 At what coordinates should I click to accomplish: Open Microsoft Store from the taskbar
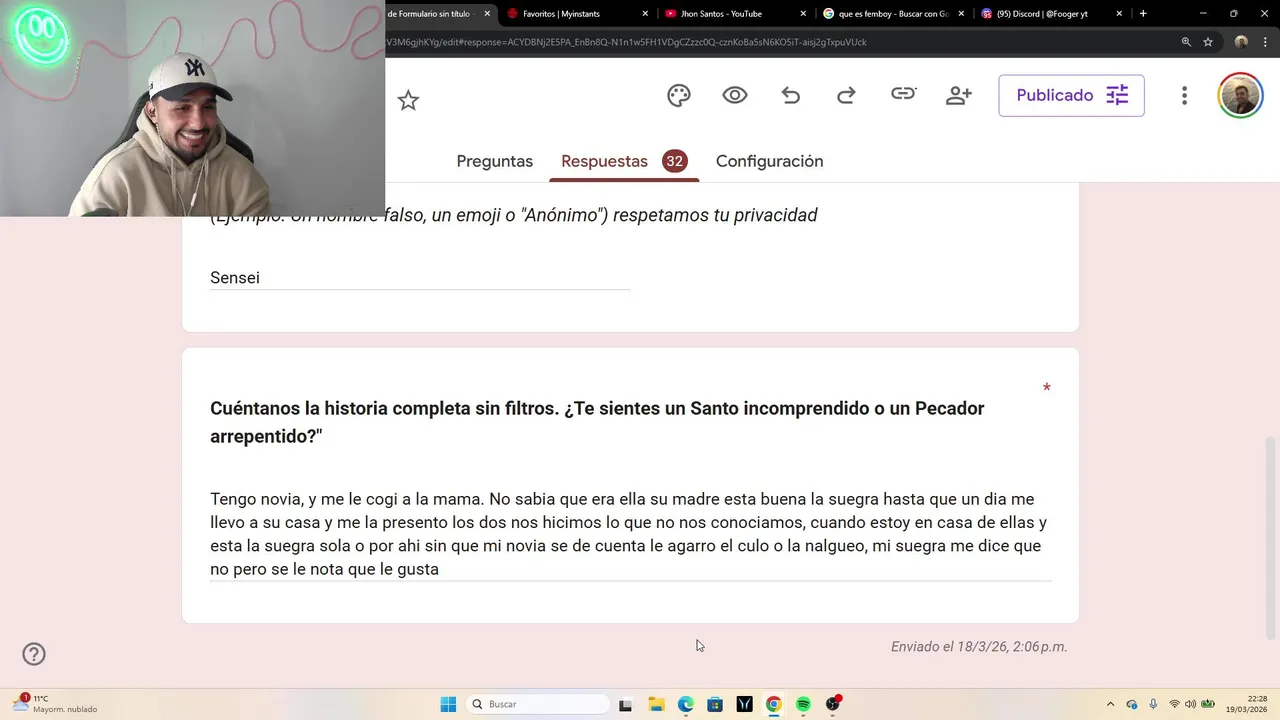coord(715,704)
